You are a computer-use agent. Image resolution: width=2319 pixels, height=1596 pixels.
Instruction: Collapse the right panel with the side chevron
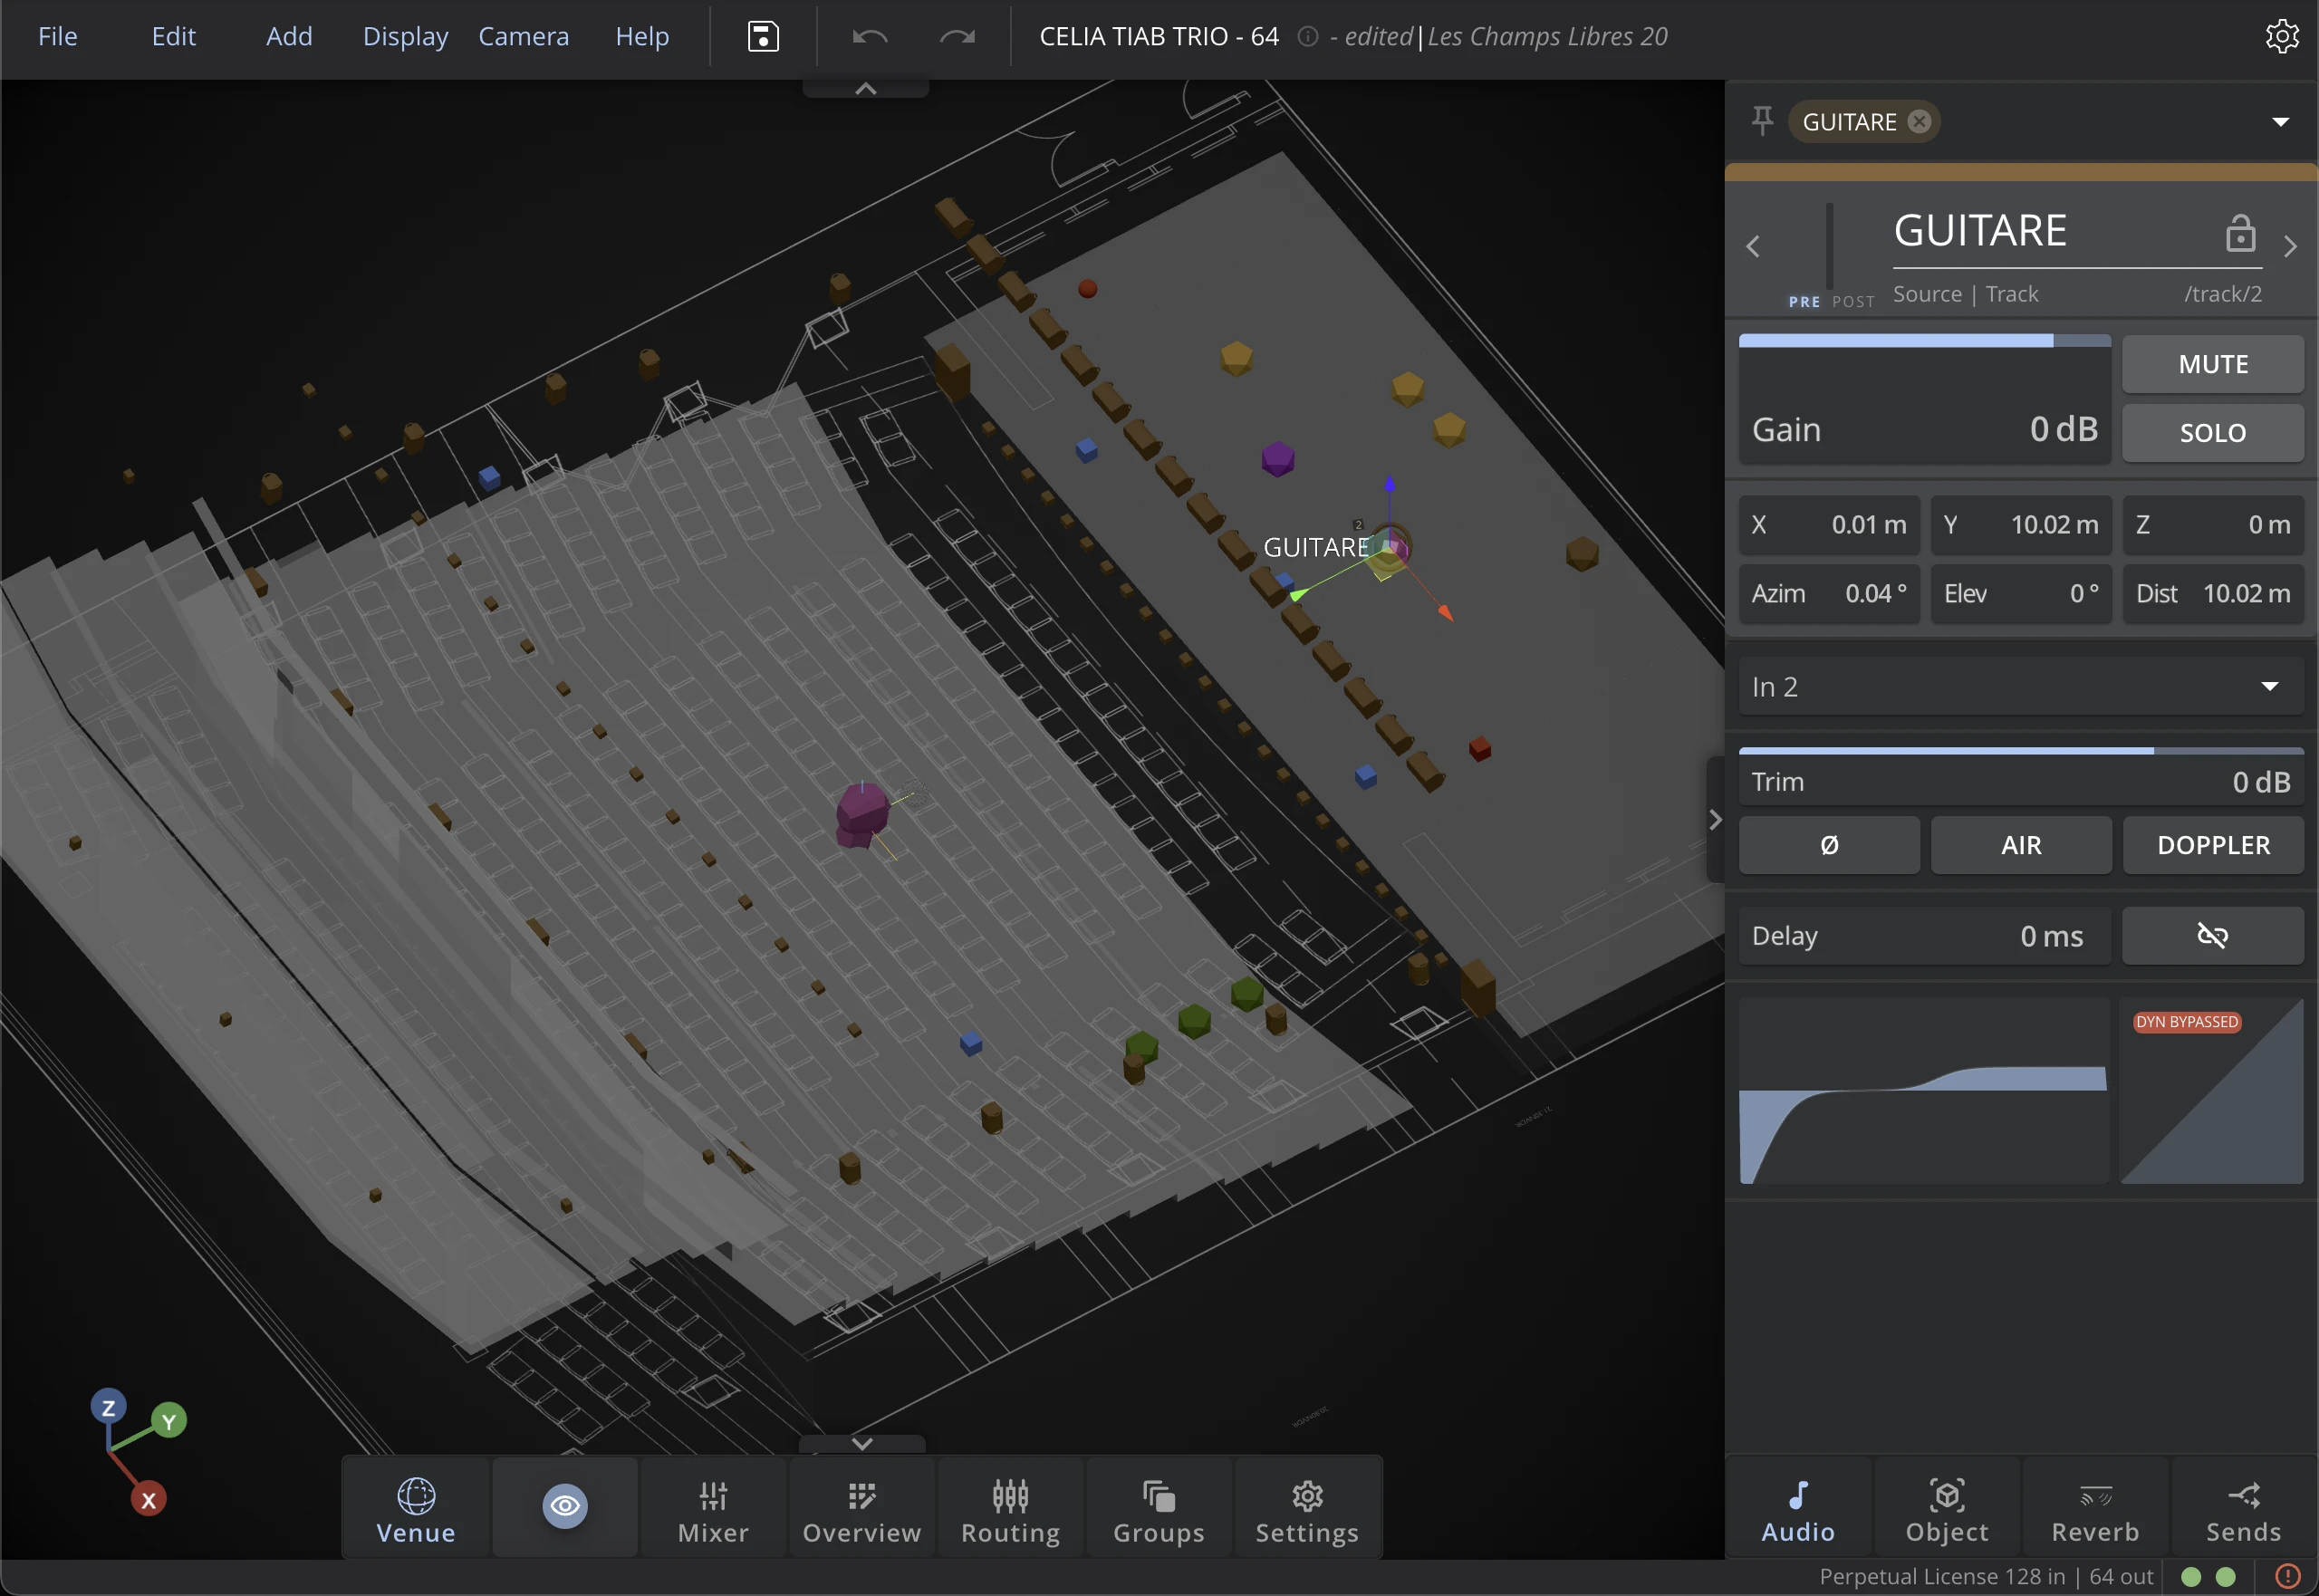pyautogui.click(x=1715, y=820)
